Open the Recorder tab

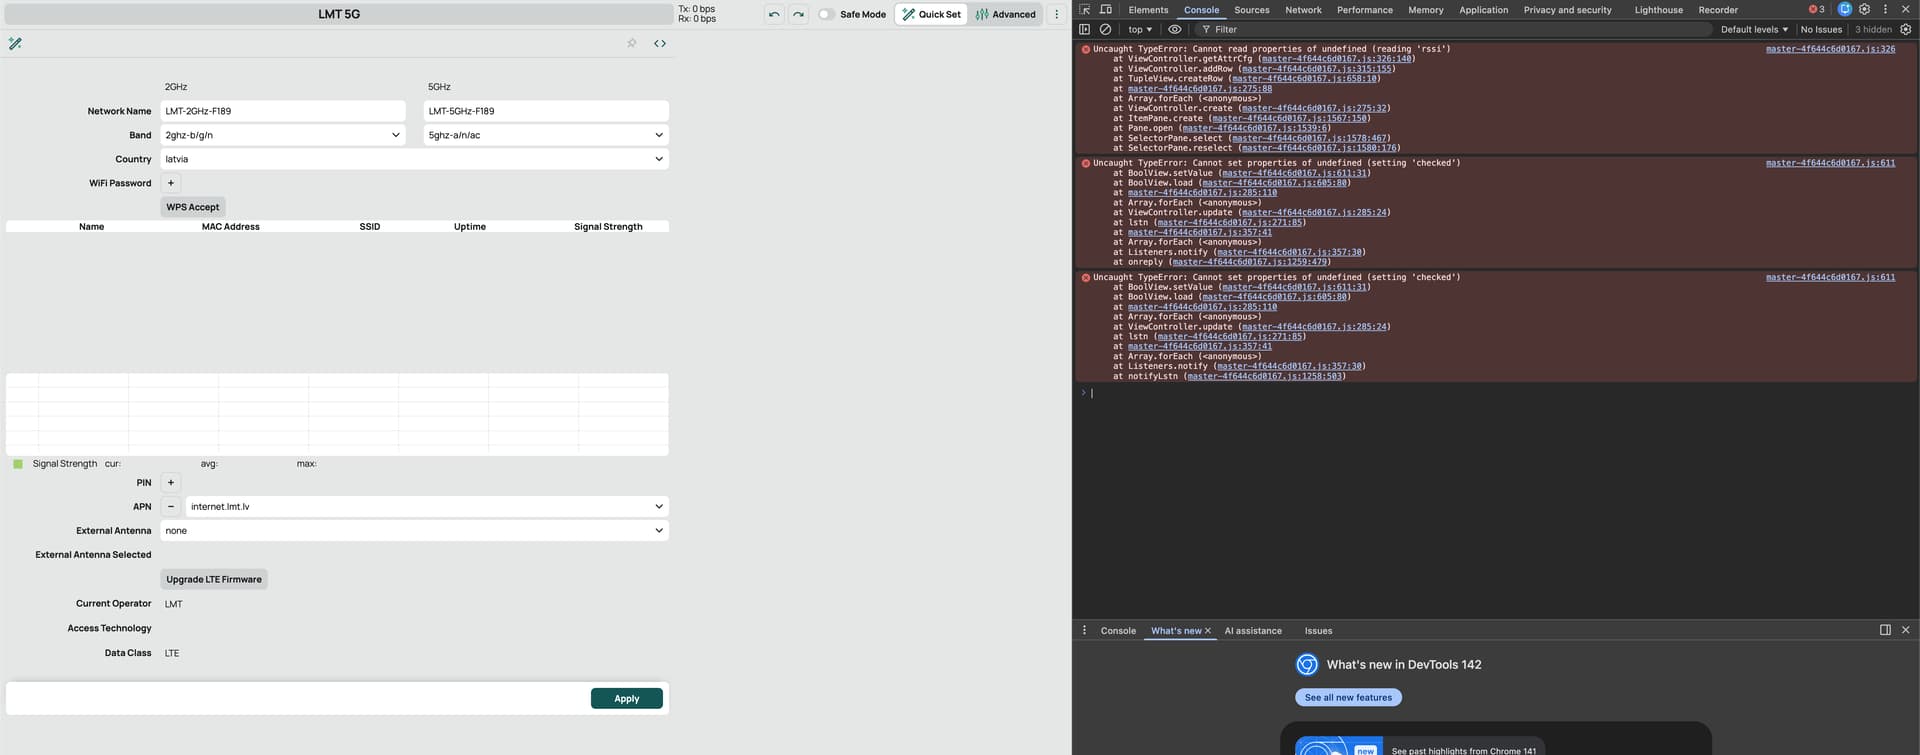click(1718, 10)
